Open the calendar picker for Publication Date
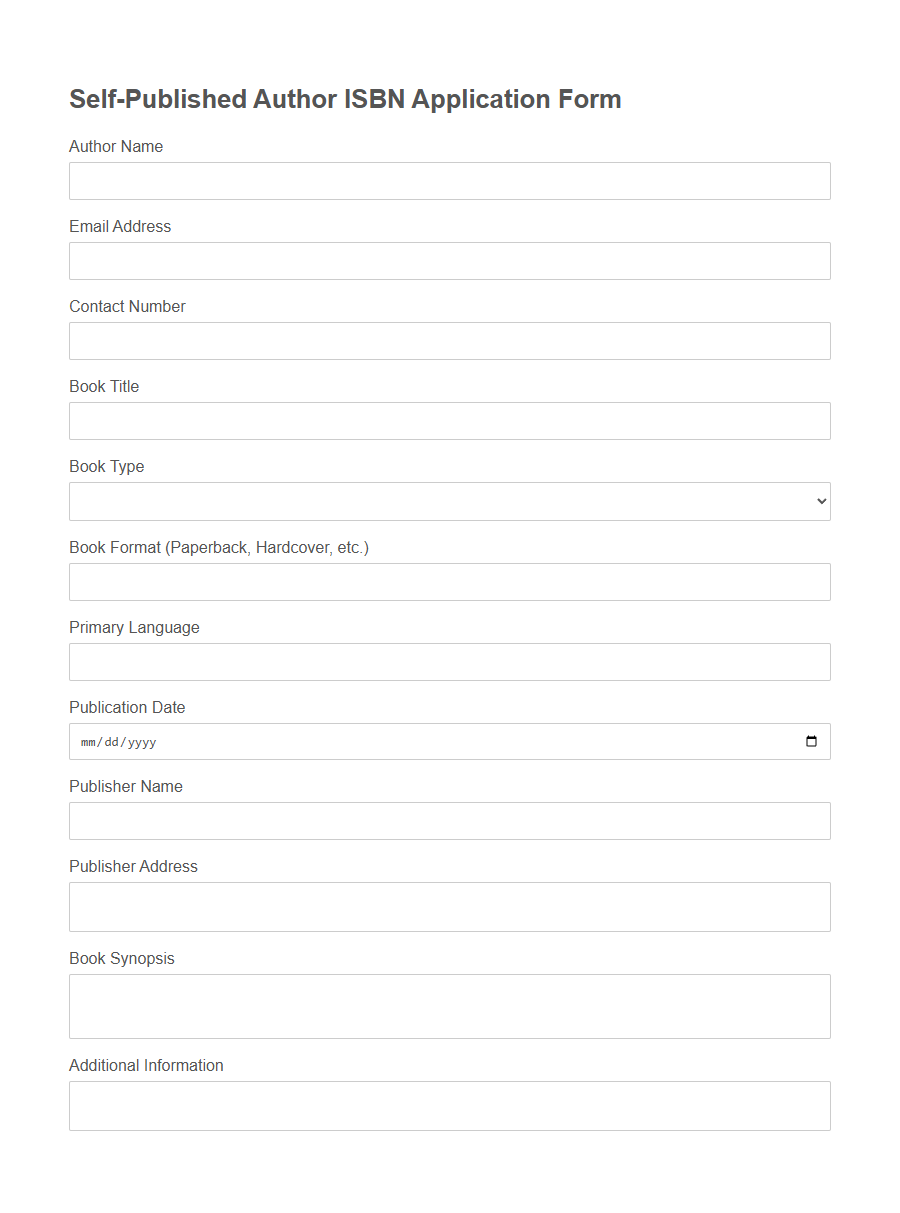The width and height of the screenshot is (900, 1213). click(x=810, y=741)
